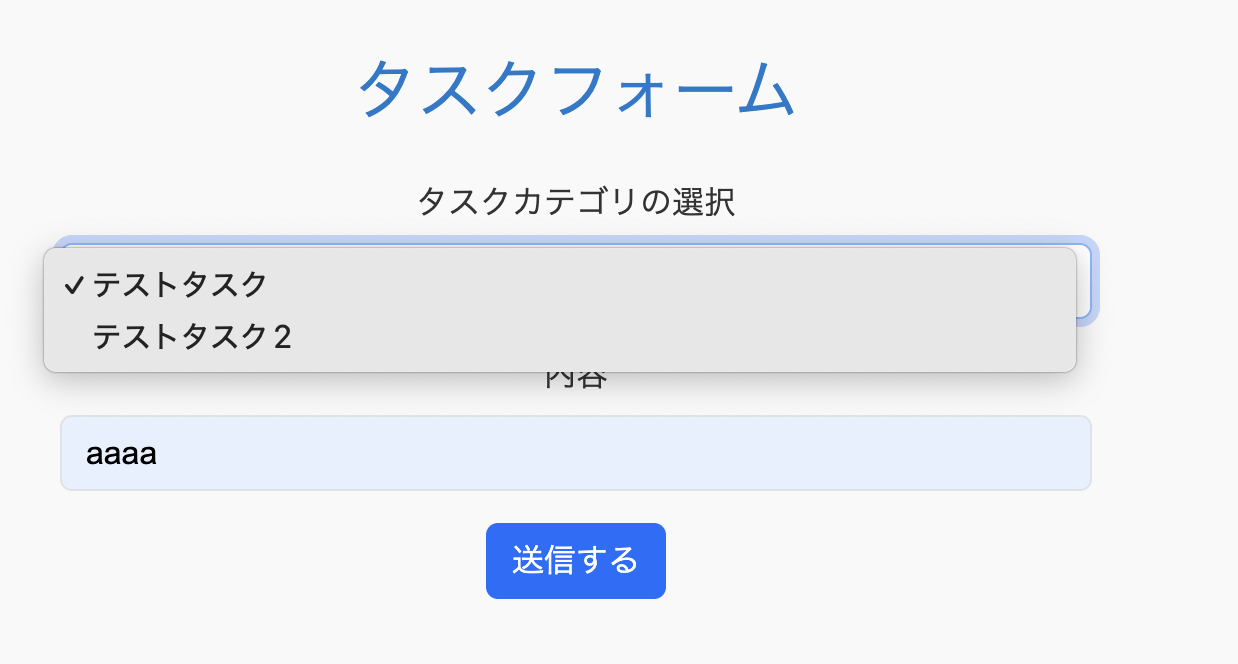Click the partially hidden 内容 label
1238x664 pixels.
point(576,381)
